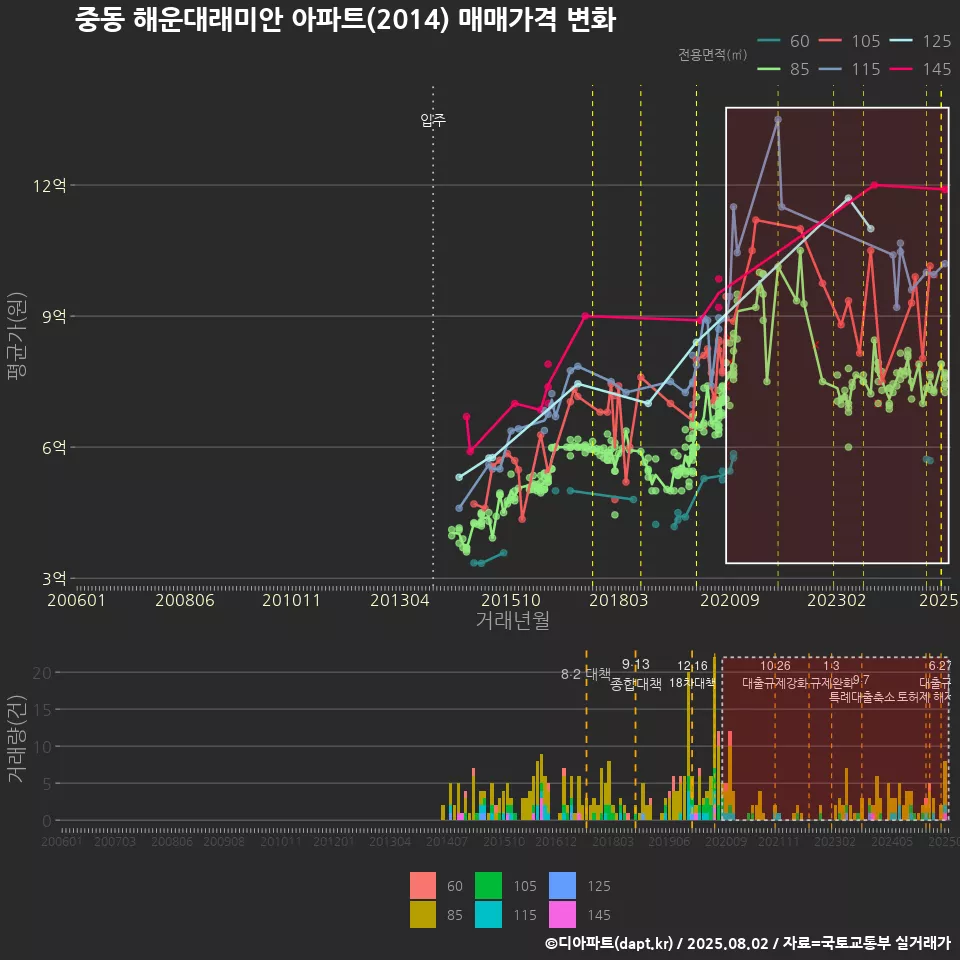The image size is (960, 960).
Task: Click the highest 115 line peak data point
Action: point(778,120)
